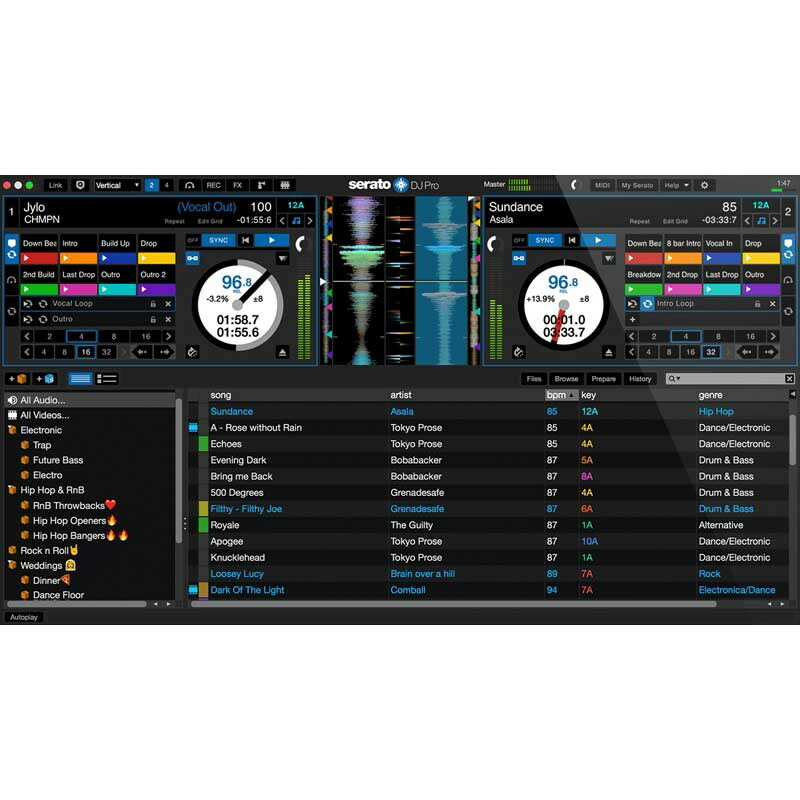Open the Help dropdown menu
Image resolution: width=800 pixels, height=800 pixels.
(677, 185)
